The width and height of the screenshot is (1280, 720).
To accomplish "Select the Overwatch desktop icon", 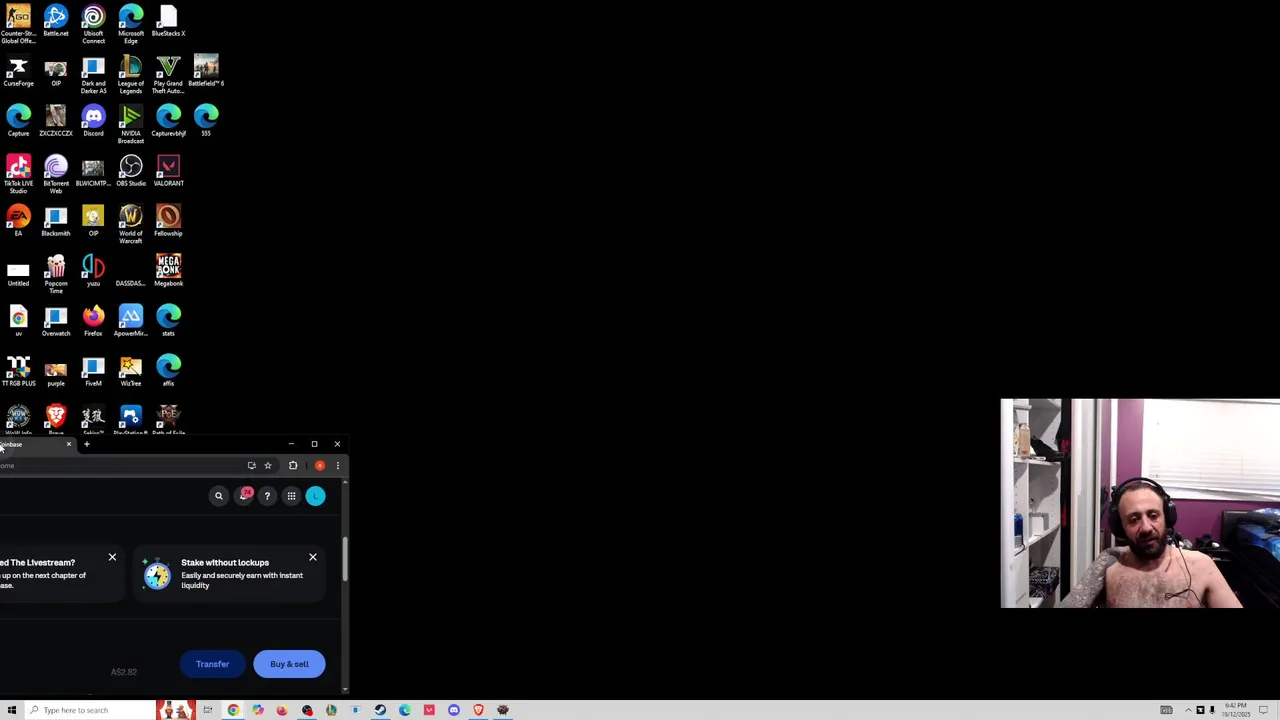I will [x=56, y=321].
